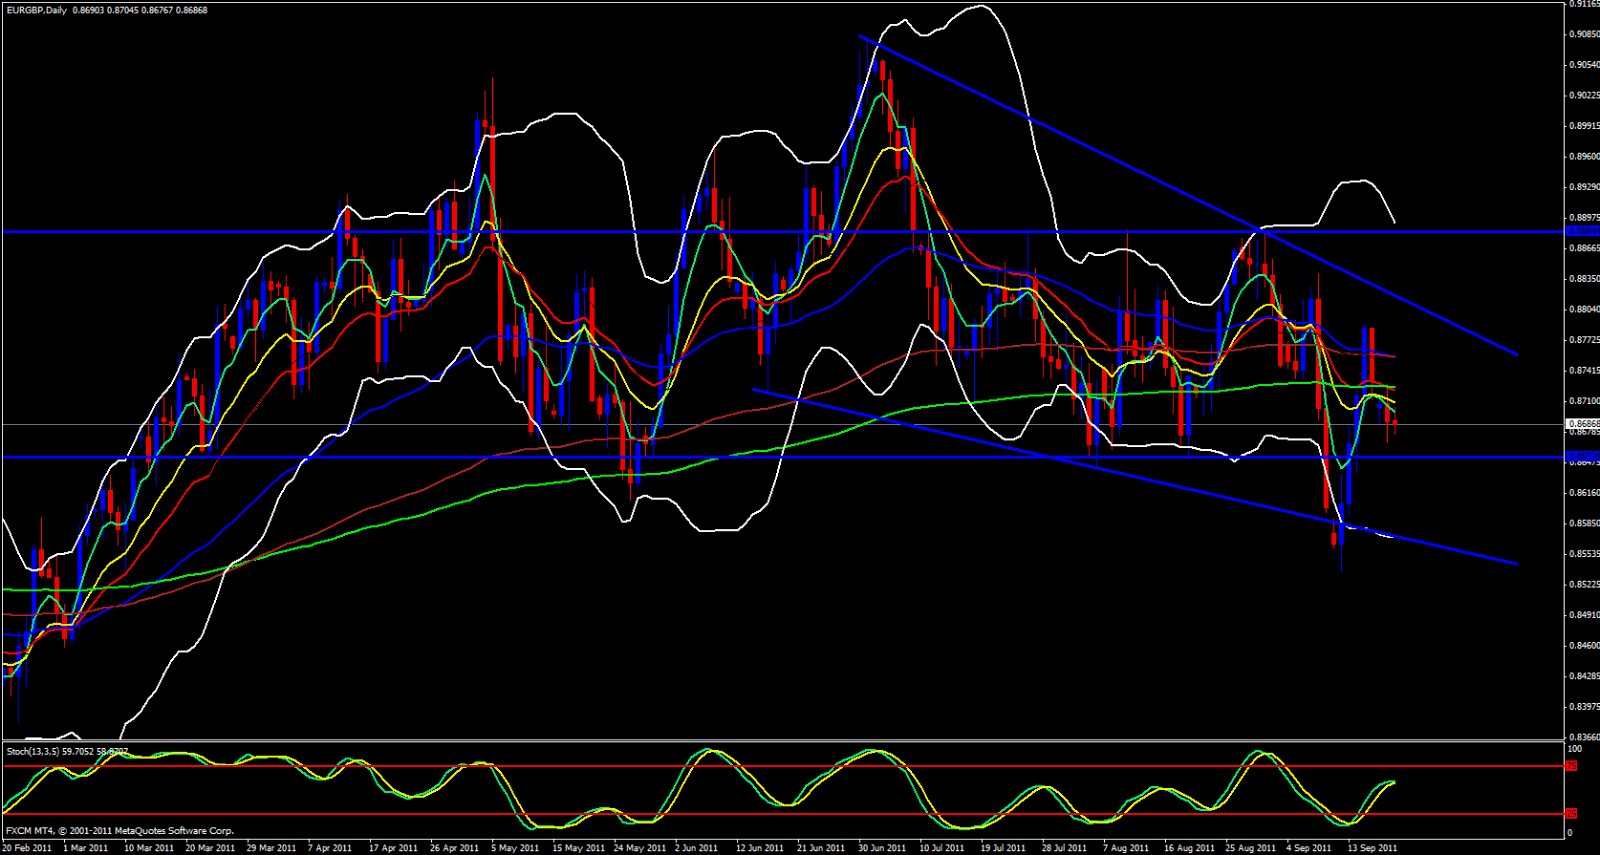
Task: Click the stochastic scale 100 label
Action: pyautogui.click(x=1574, y=749)
